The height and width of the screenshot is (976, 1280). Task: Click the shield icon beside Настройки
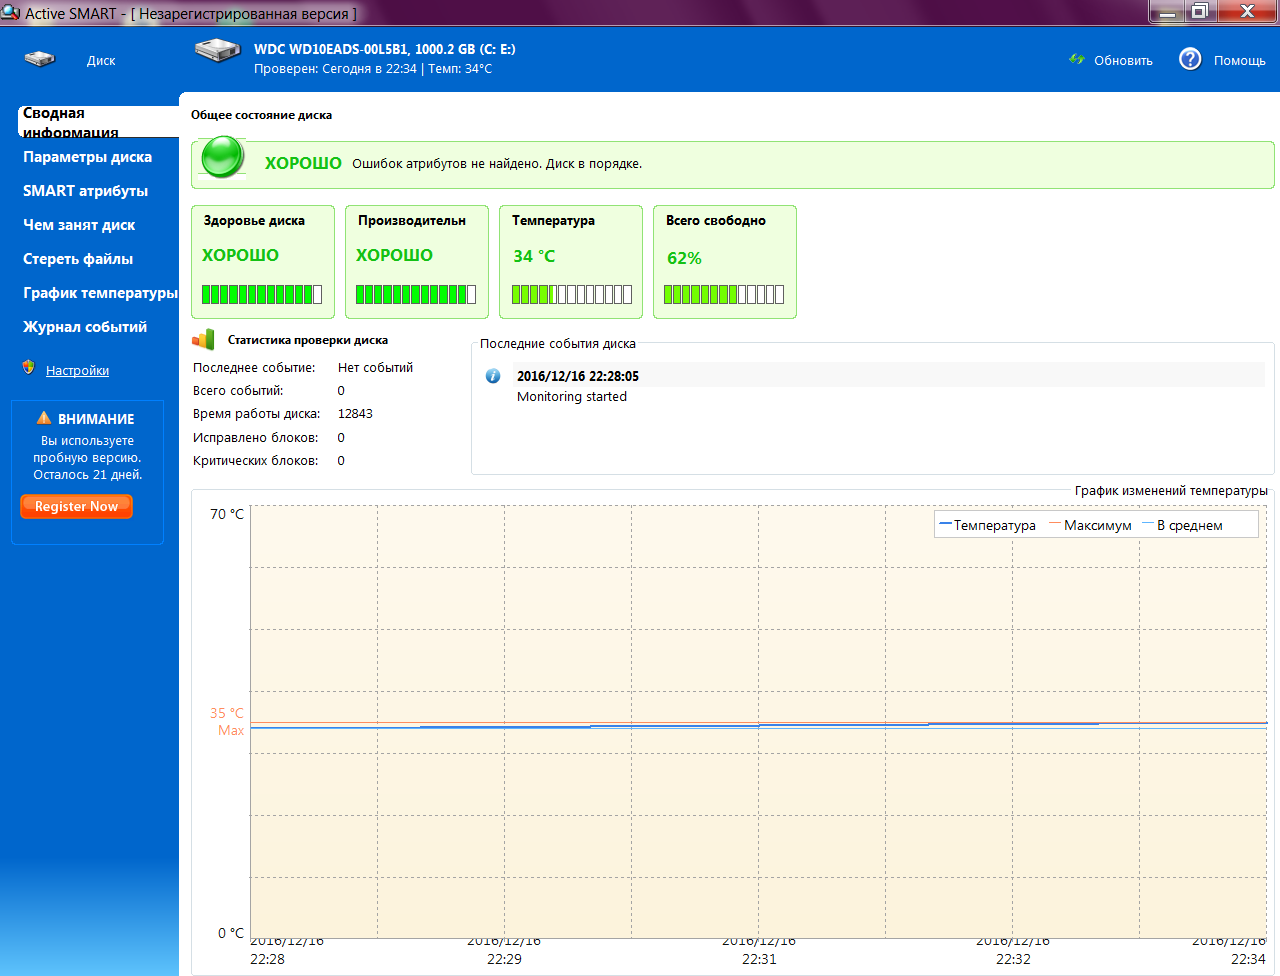click(29, 368)
